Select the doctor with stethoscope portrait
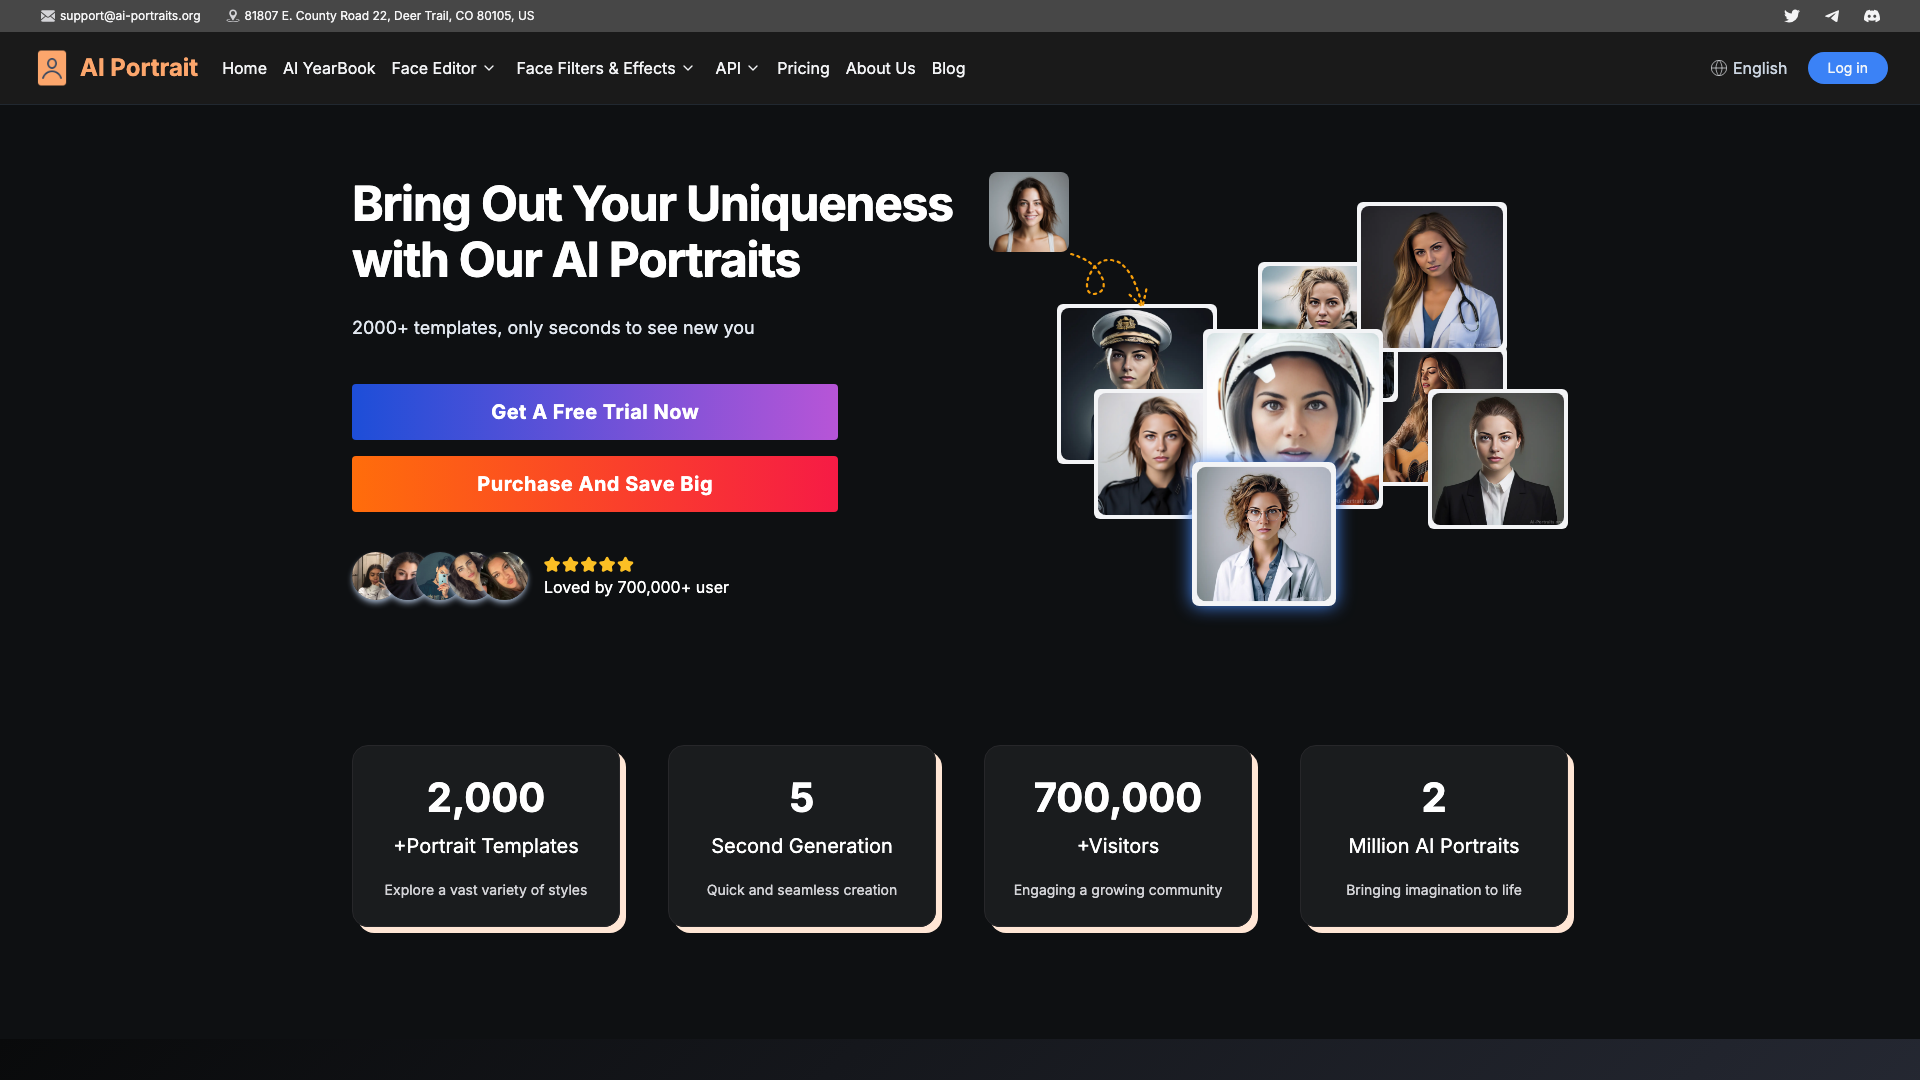The width and height of the screenshot is (1920, 1080). coord(1432,276)
